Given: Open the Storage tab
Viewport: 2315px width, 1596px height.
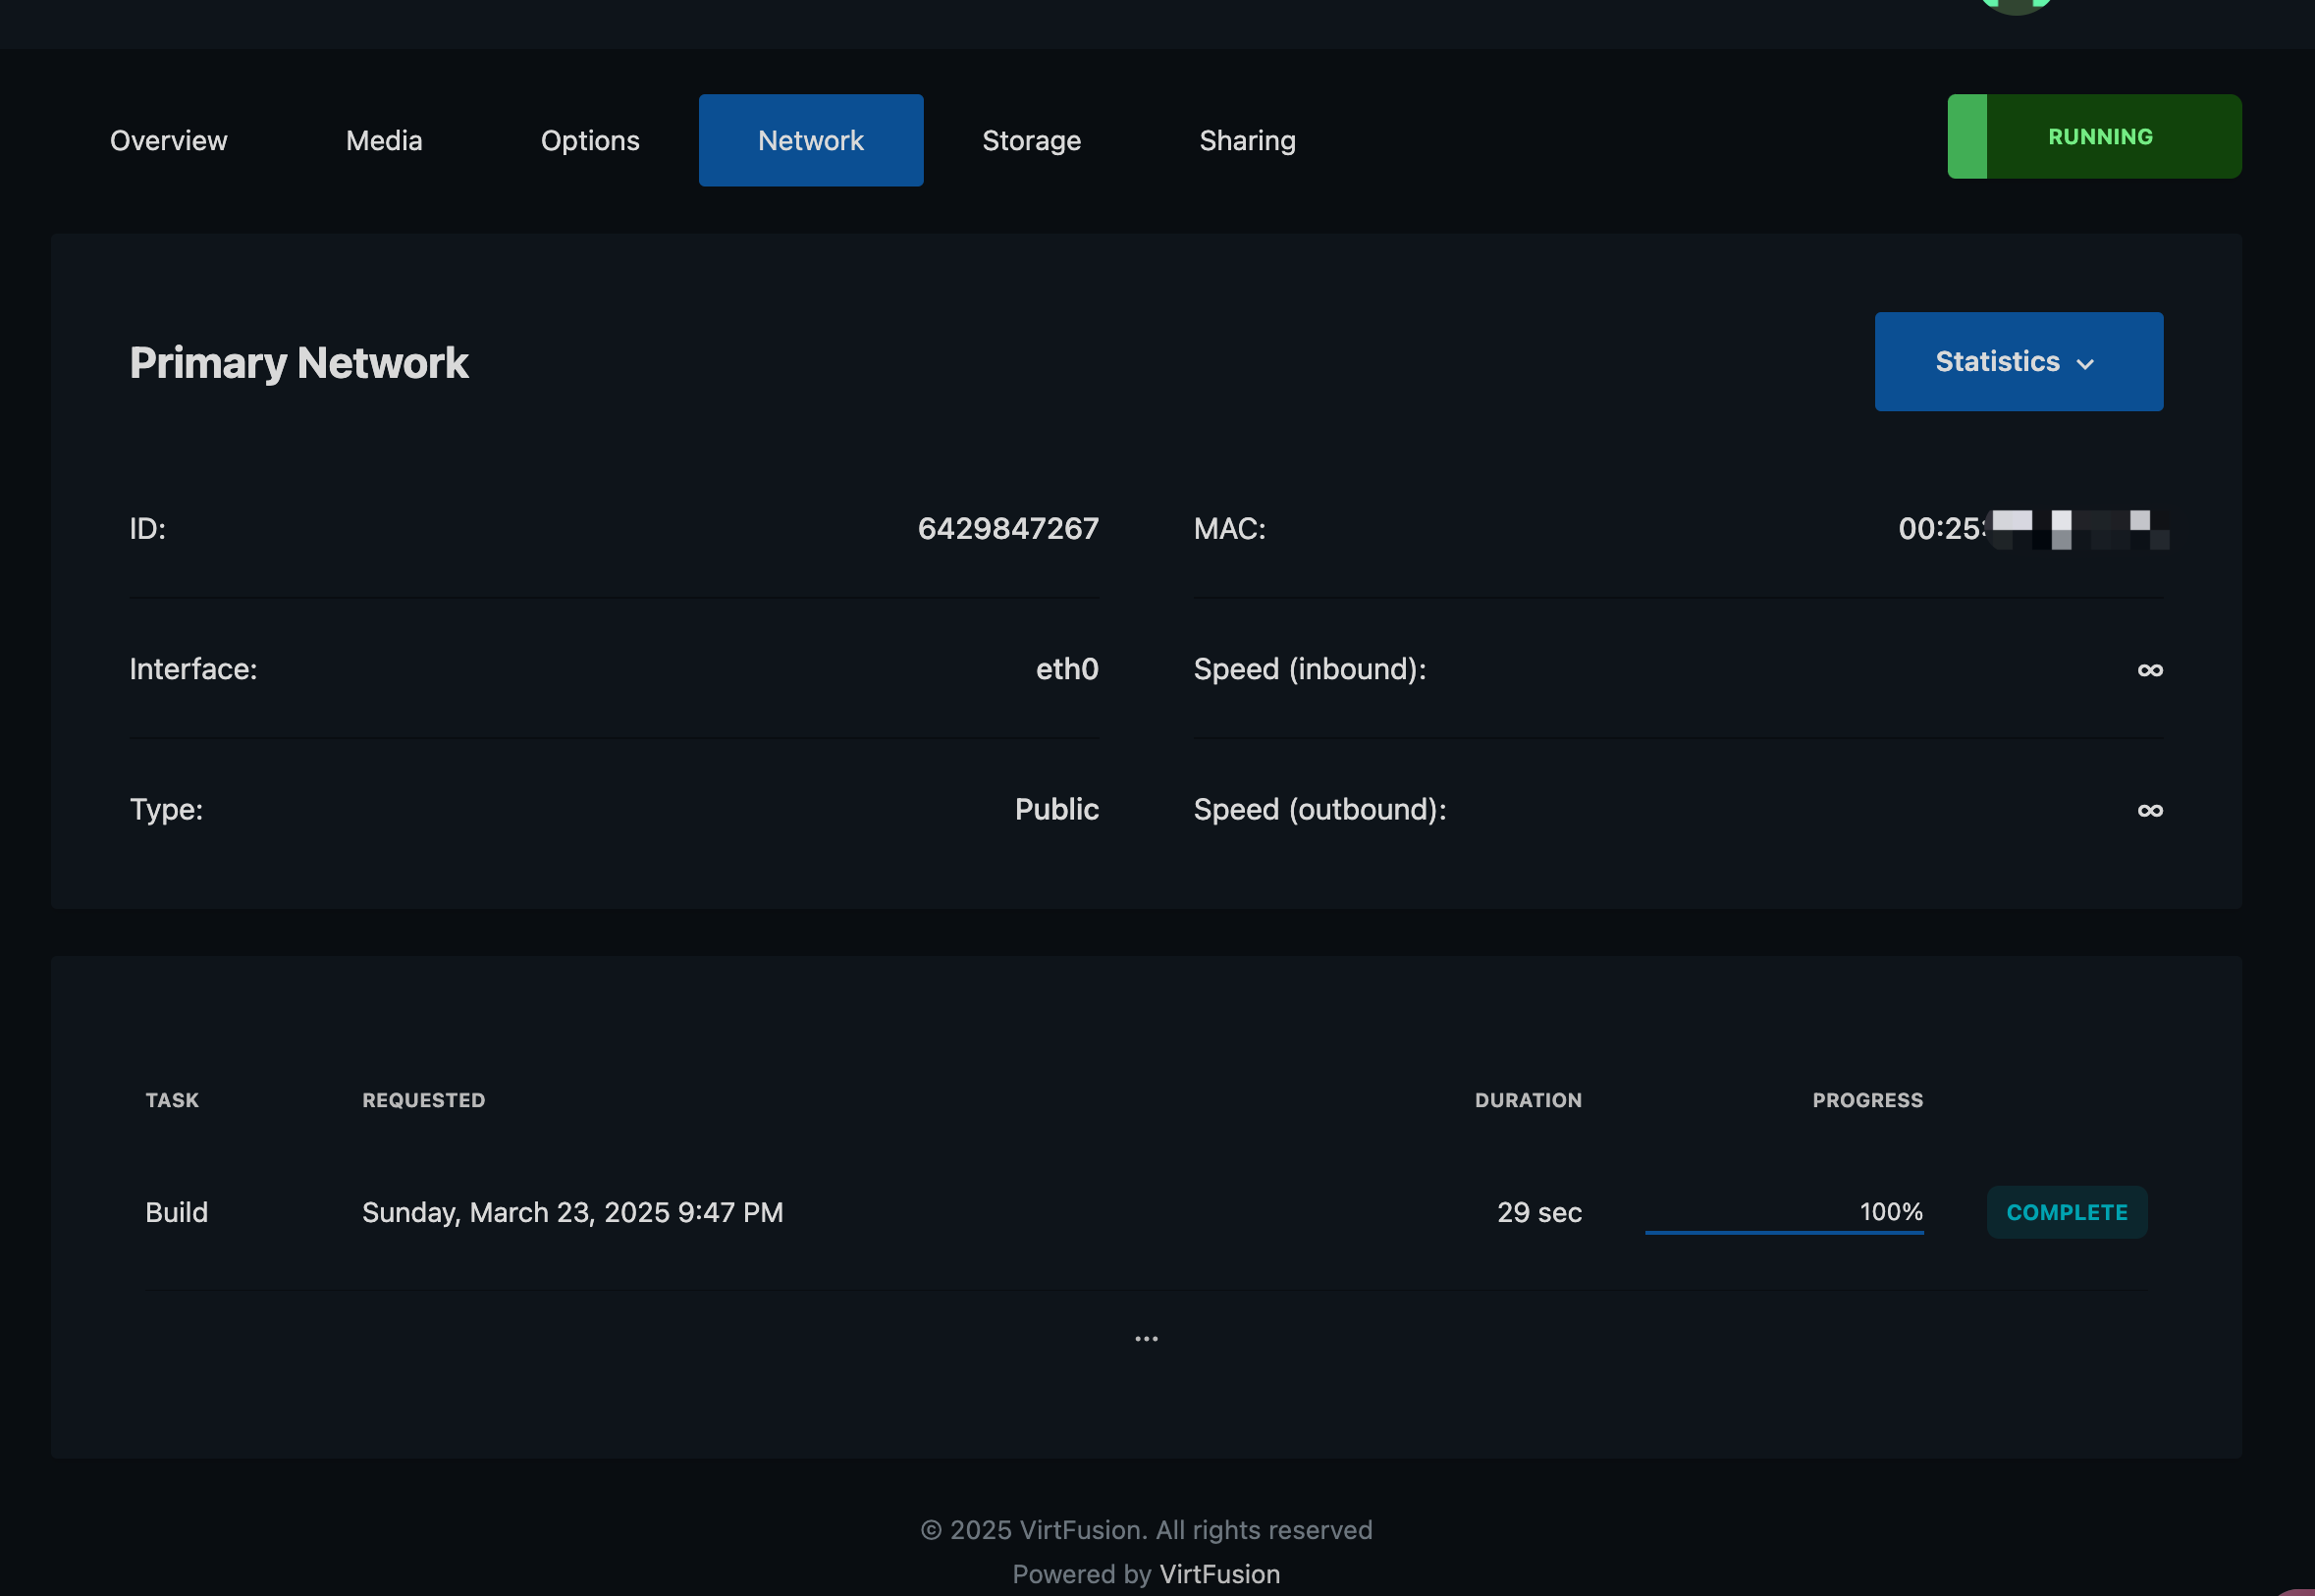Looking at the screenshot, I should pyautogui.click(x=1031, y=140).
